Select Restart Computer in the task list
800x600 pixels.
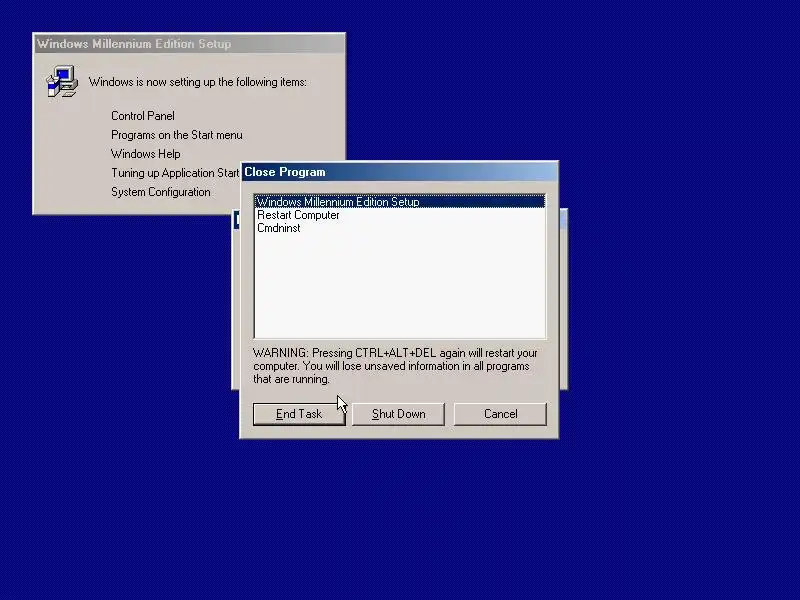point(399,215)
